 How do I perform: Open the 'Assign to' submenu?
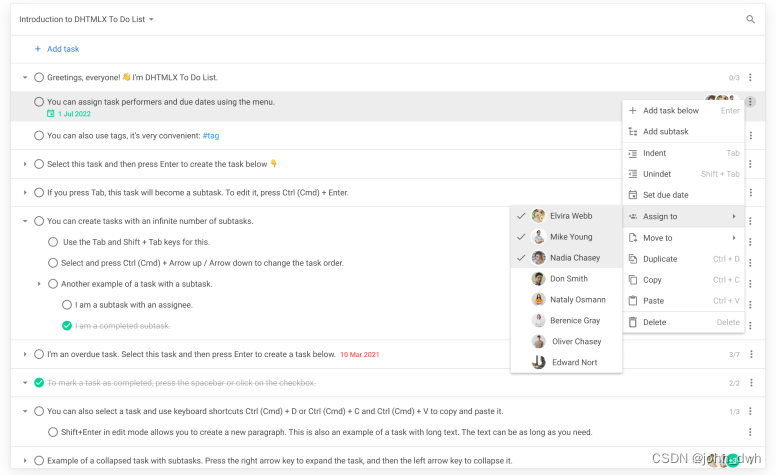pos(683,216)
